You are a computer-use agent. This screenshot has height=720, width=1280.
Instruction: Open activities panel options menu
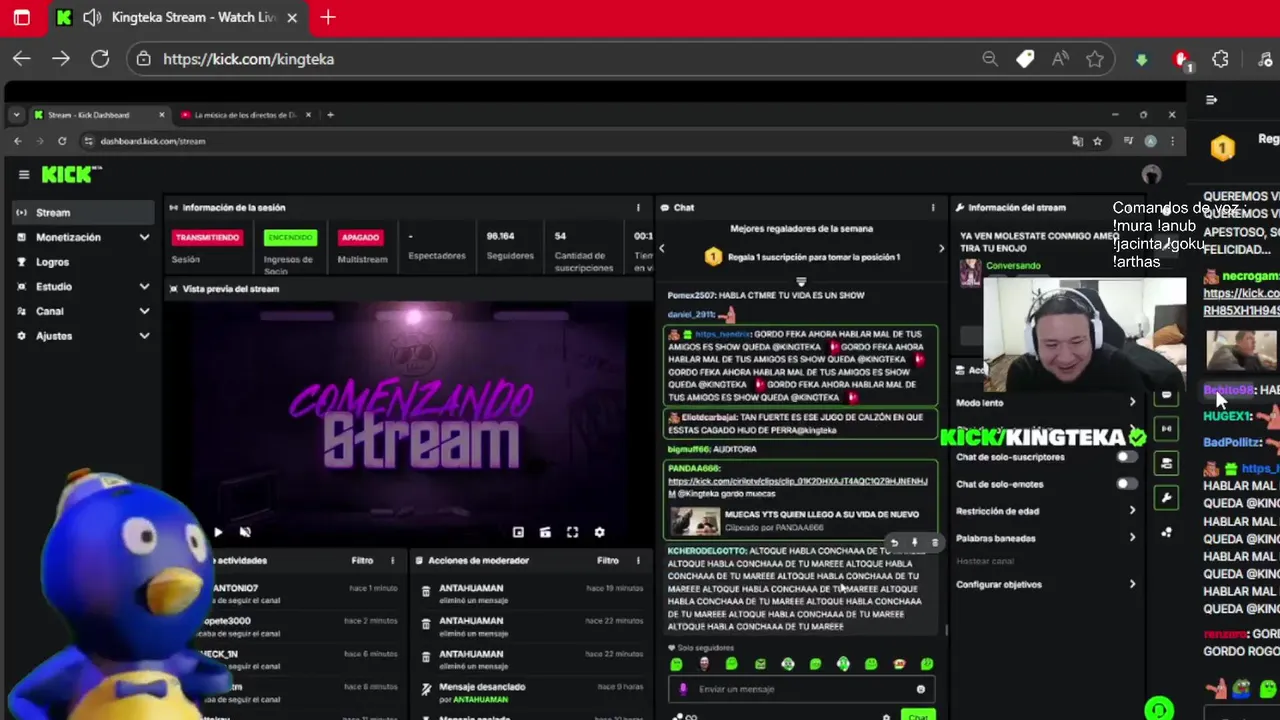click(x=392, y=561)
